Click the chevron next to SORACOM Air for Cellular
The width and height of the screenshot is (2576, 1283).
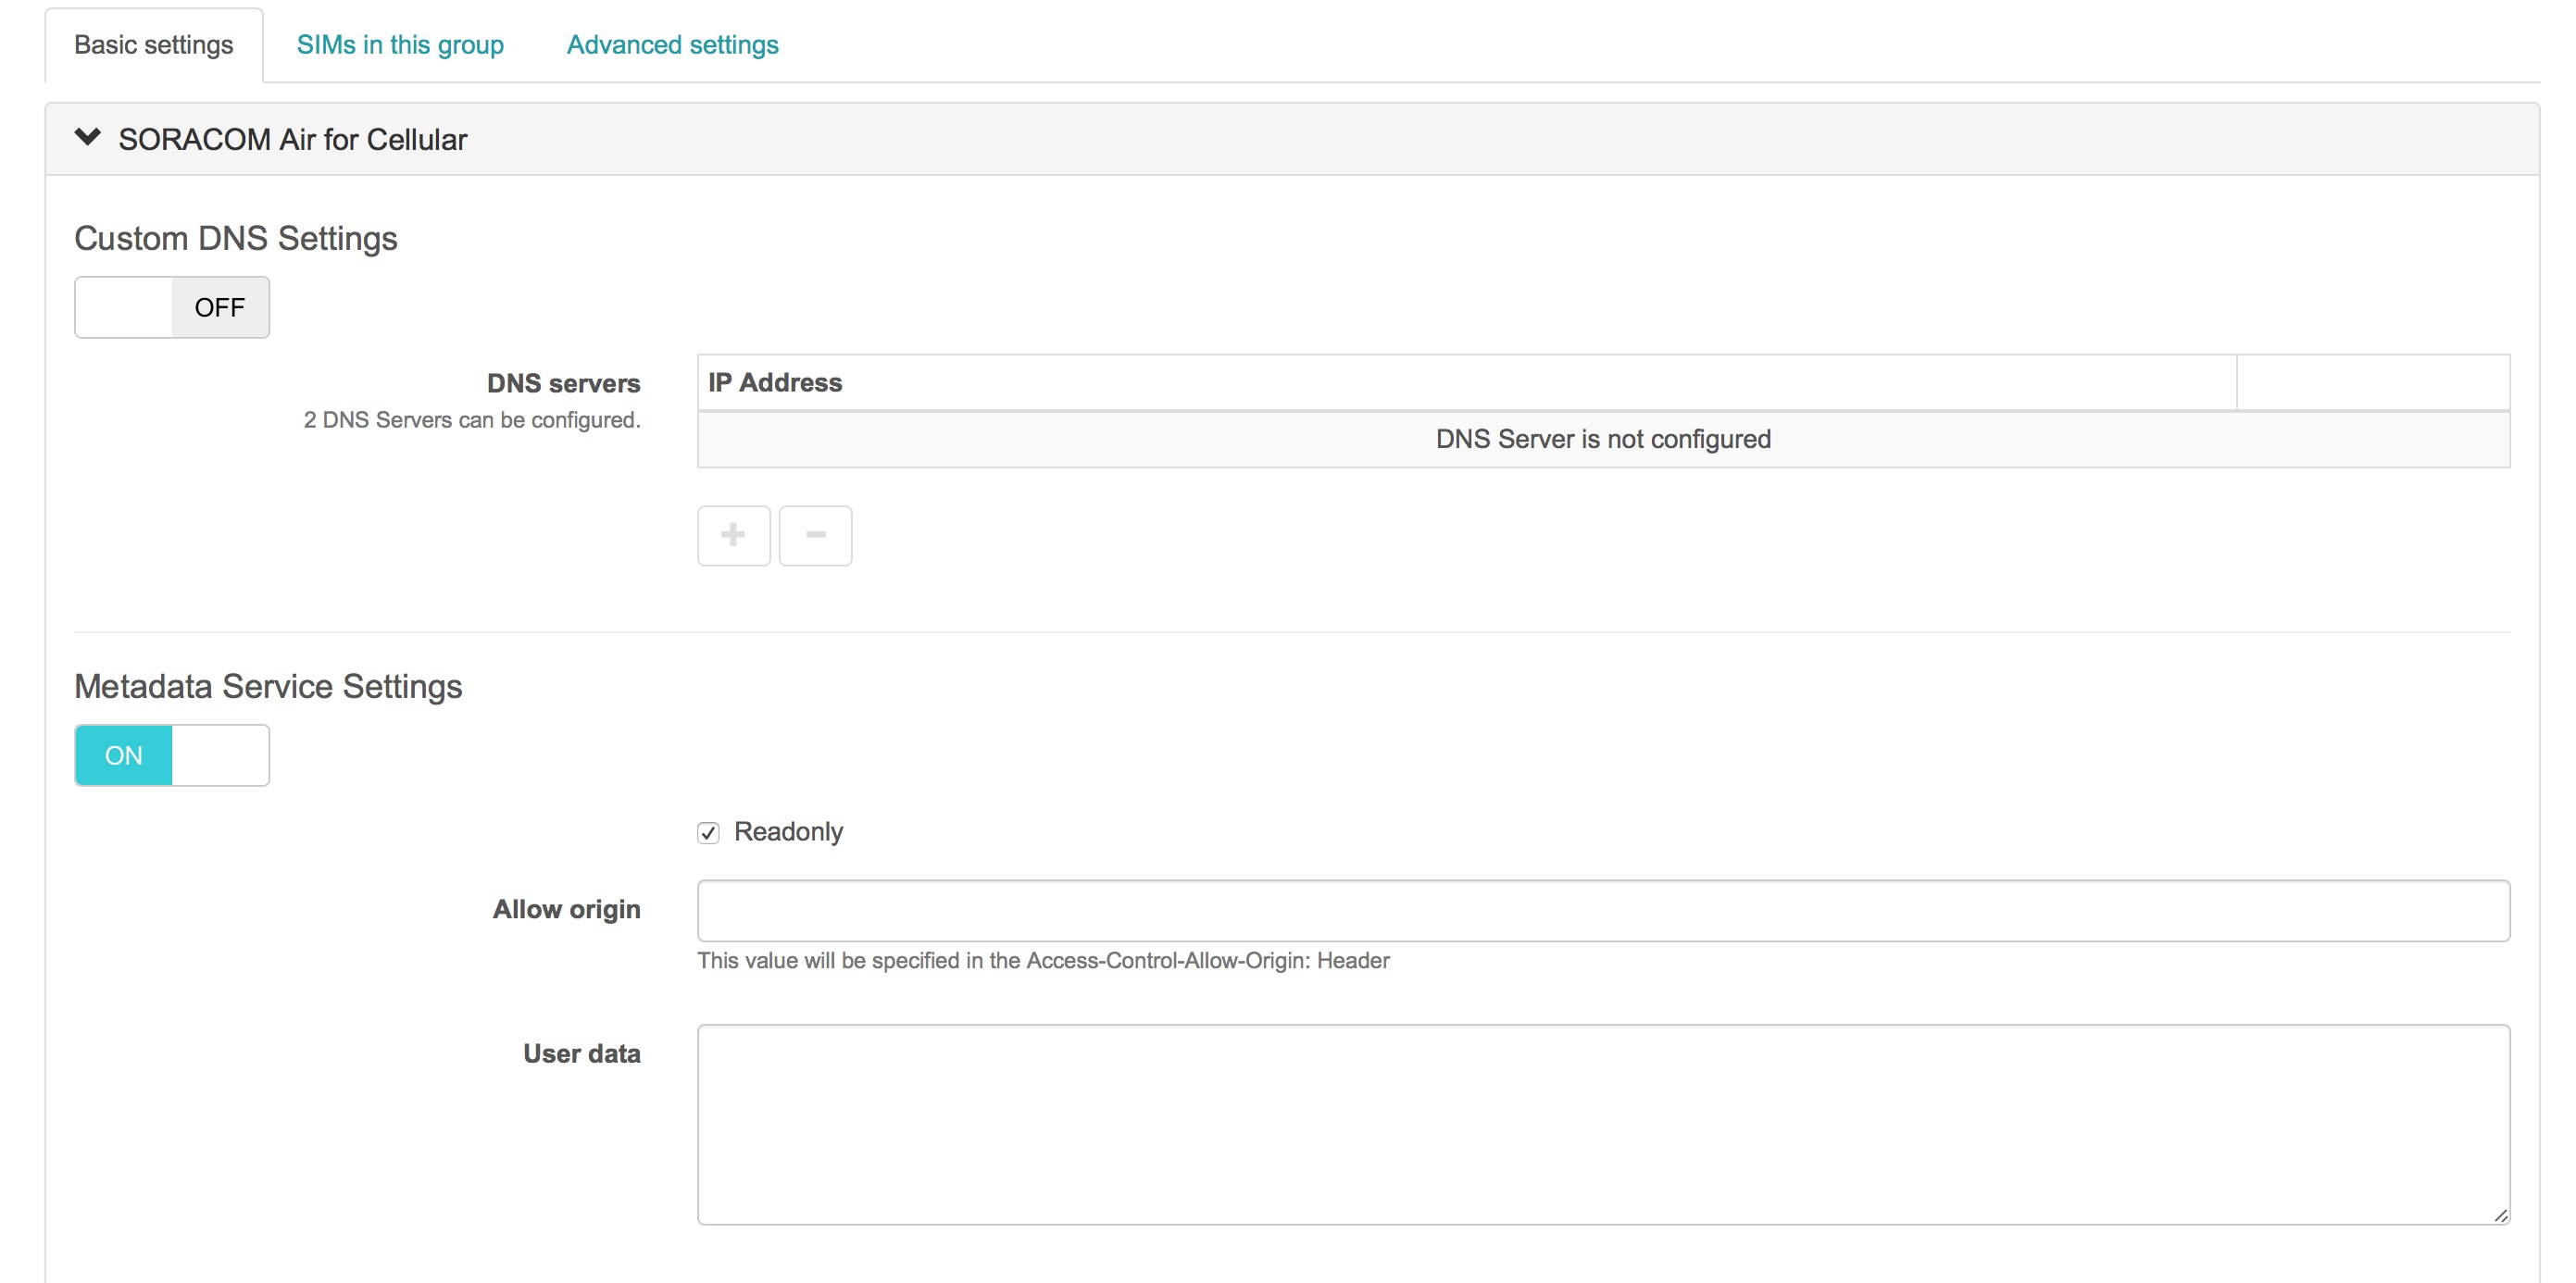88,138
